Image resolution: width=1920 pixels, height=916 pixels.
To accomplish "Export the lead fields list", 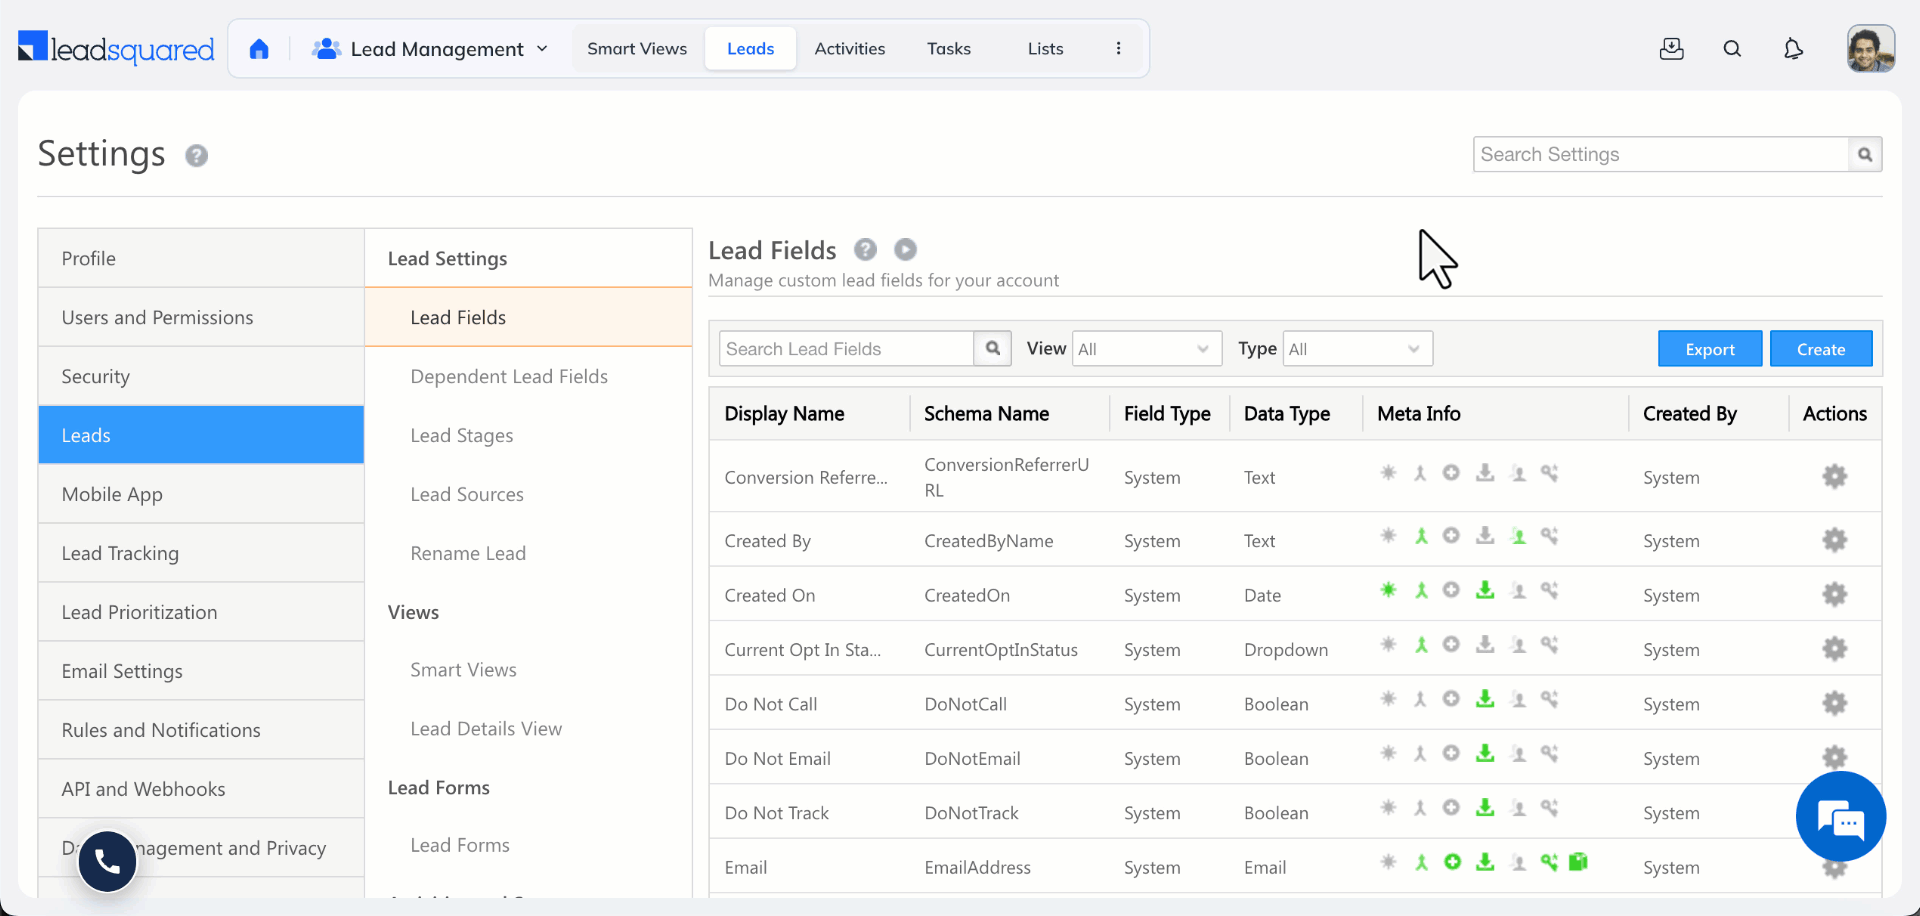I will [x=1710, y=348].
